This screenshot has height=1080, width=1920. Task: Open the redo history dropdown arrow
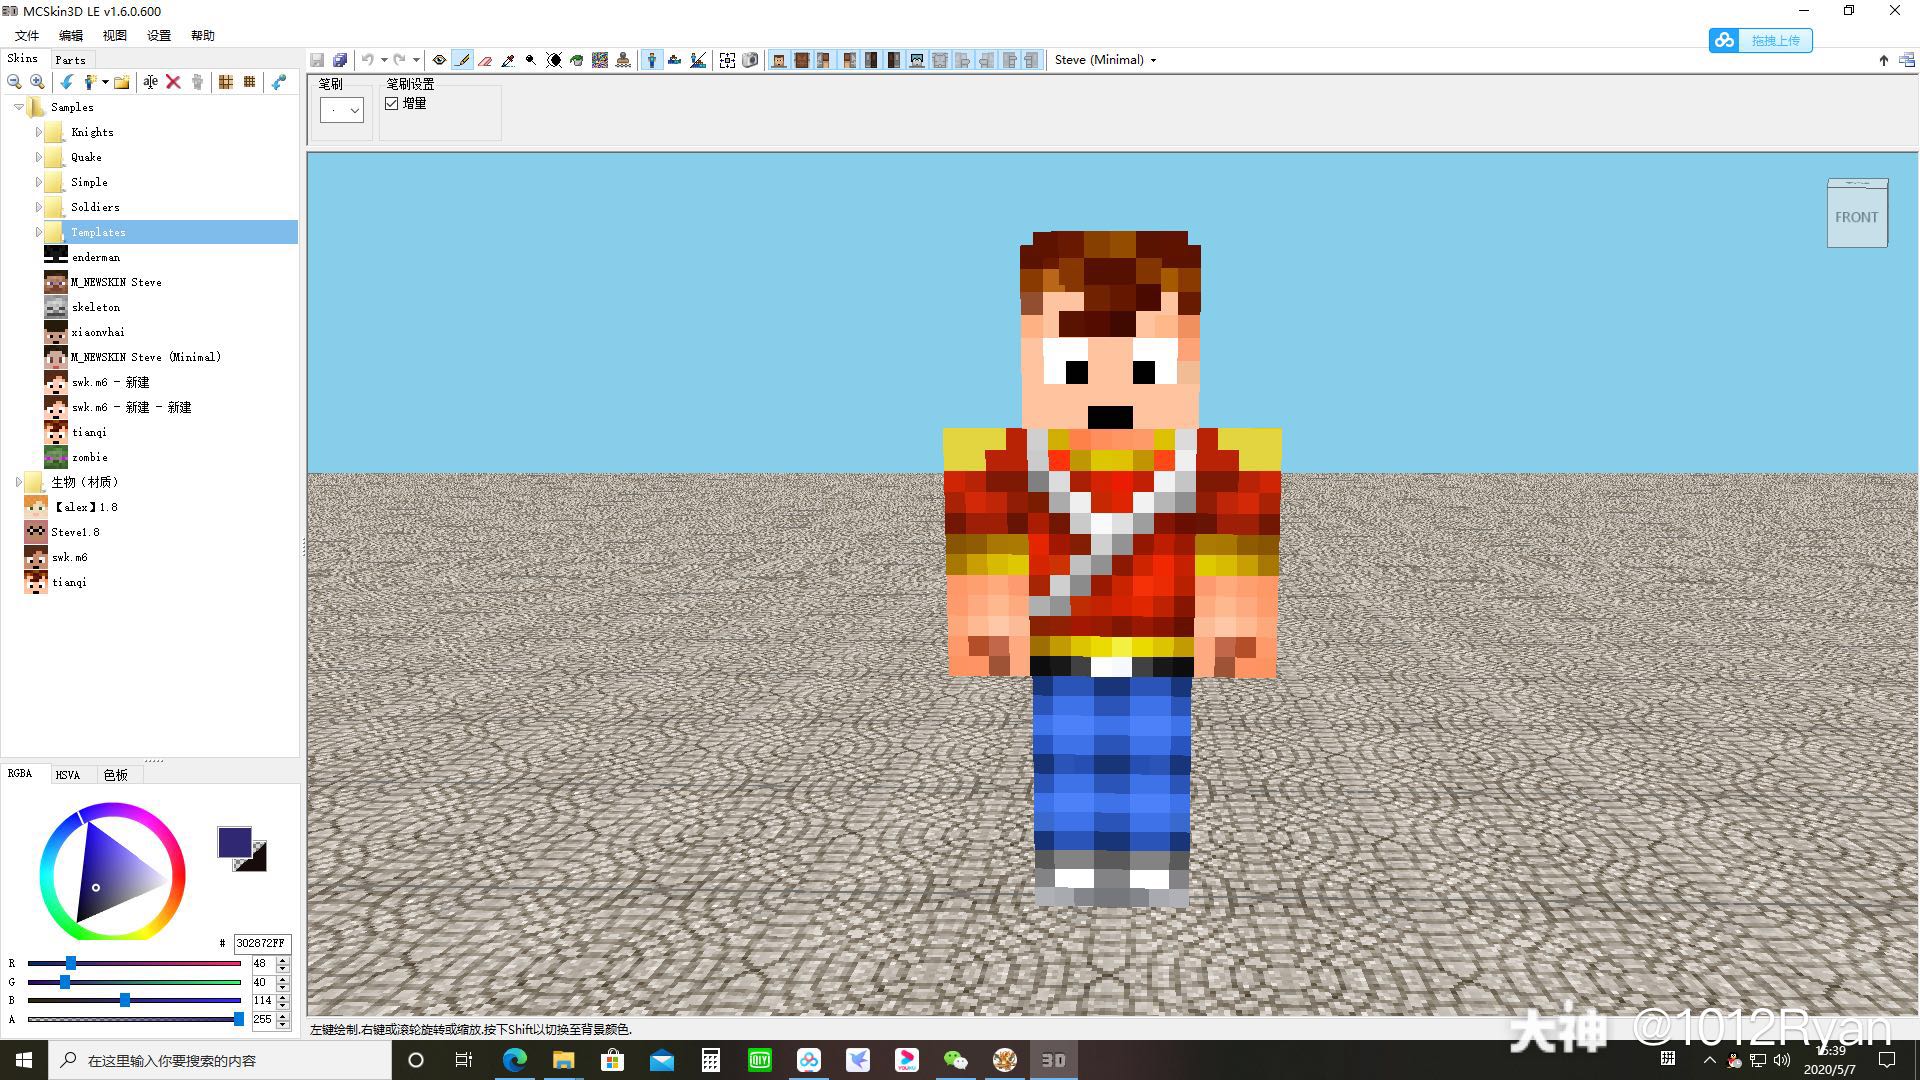pos(416,60)
